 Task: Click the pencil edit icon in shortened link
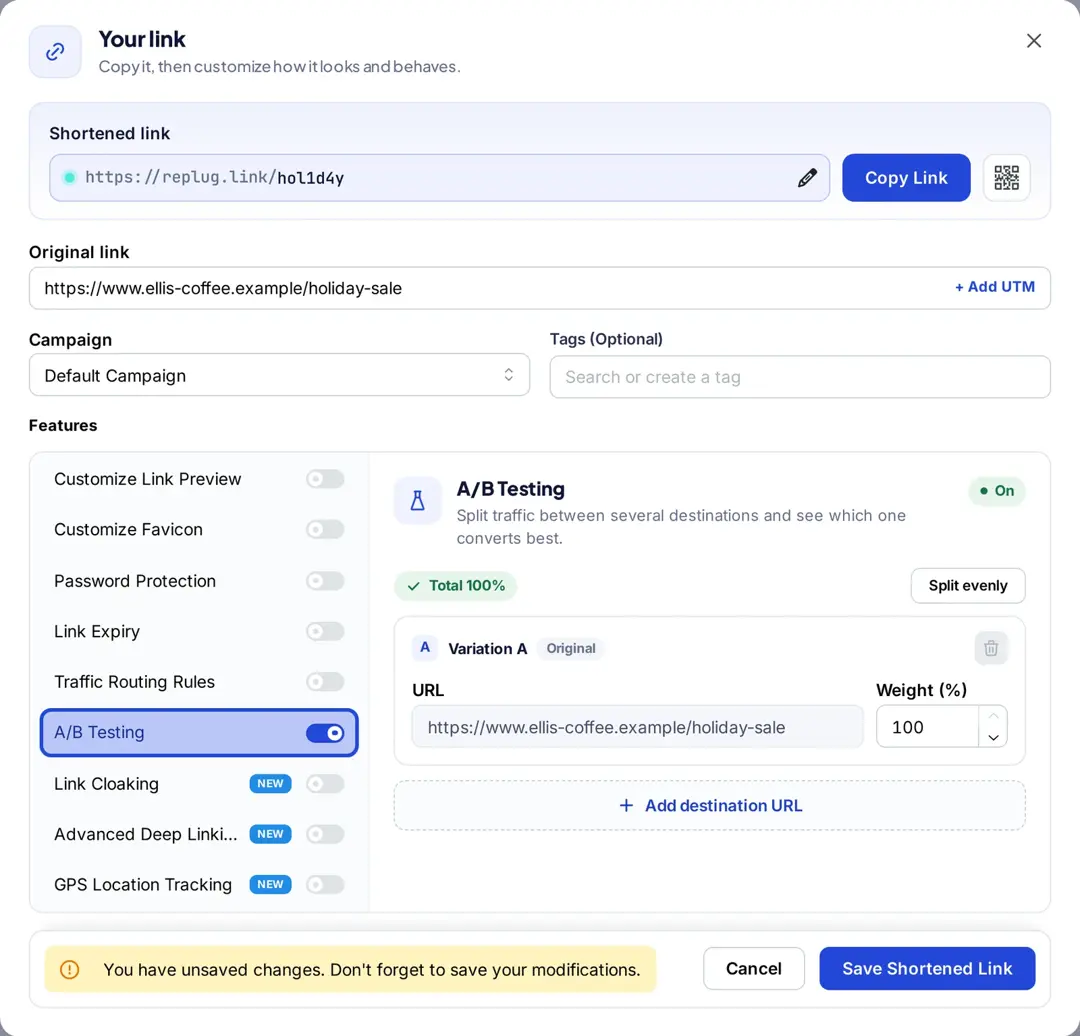(807, 178)
